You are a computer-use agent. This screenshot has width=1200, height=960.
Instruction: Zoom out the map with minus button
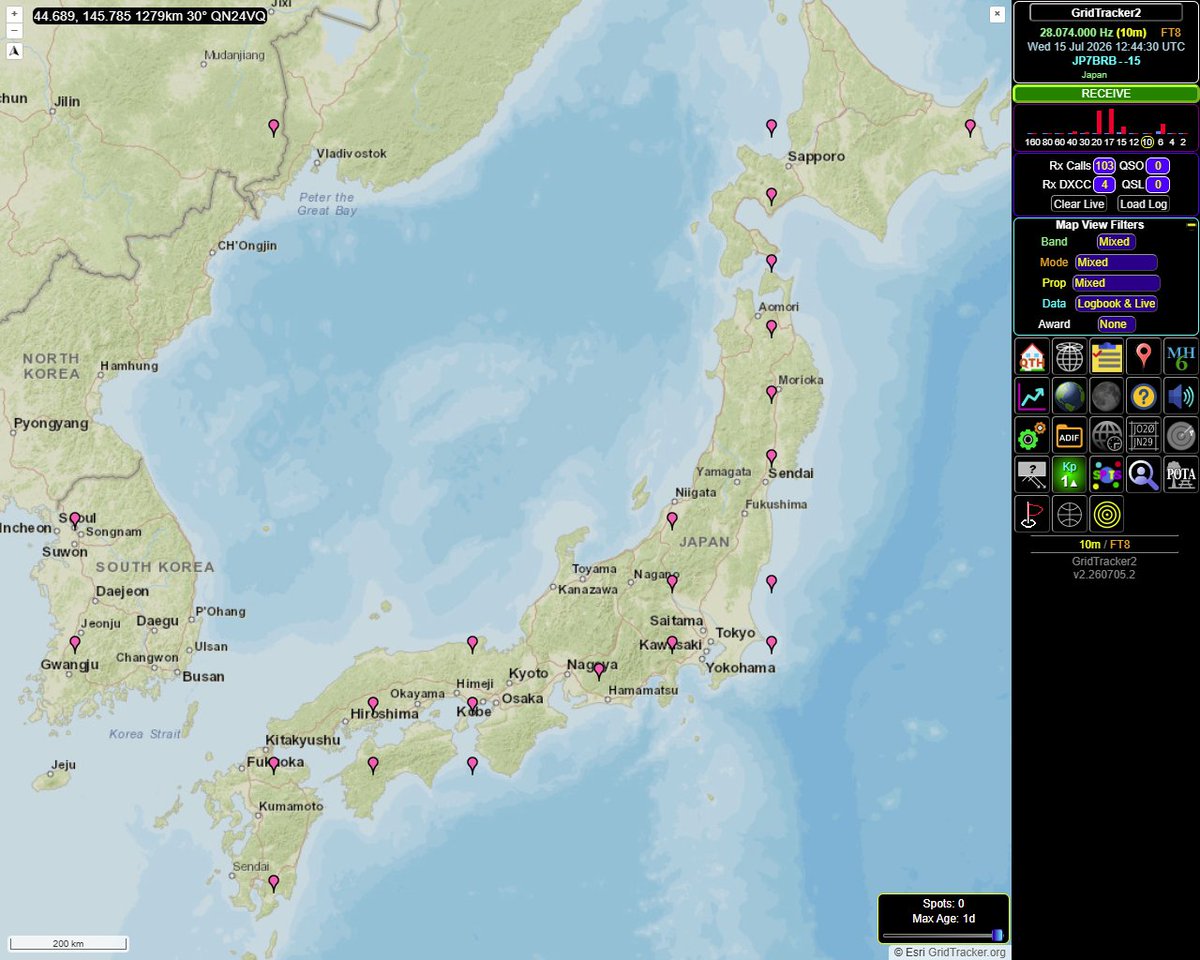pyautogui.click(x=15, y=30)
